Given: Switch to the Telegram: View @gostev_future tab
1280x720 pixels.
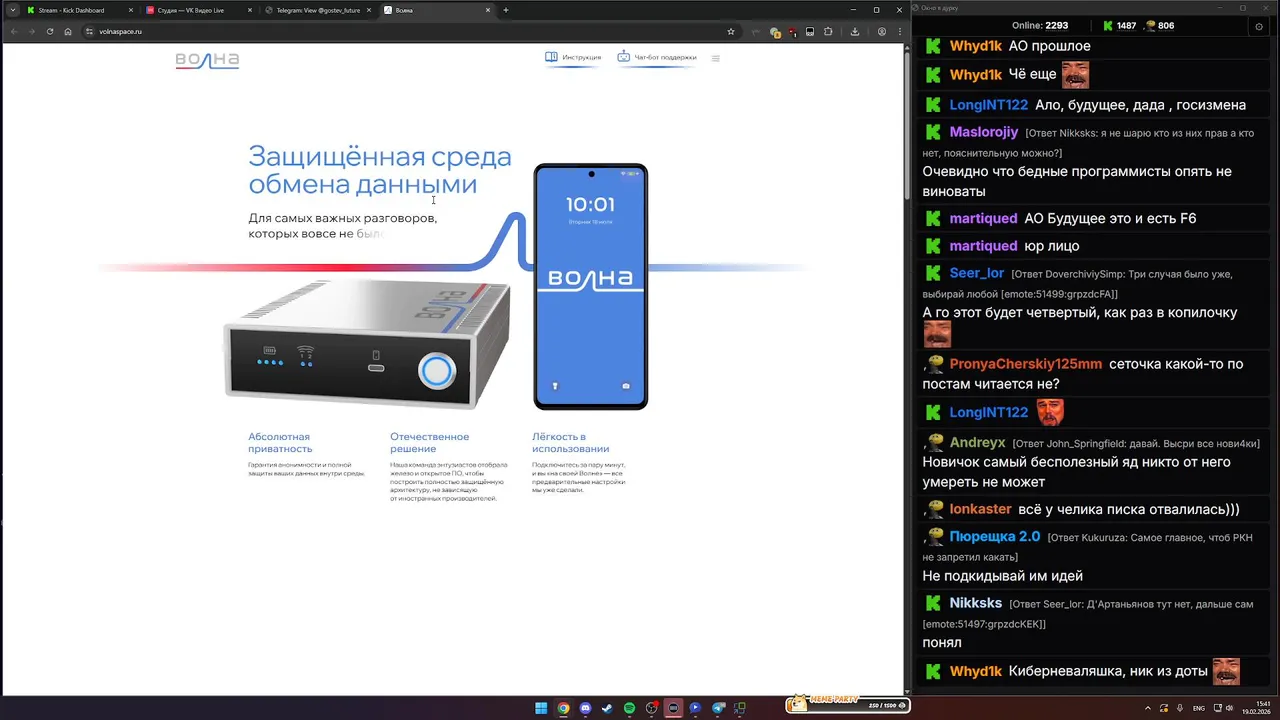Looking at the screenshot, I should (317, 10).
